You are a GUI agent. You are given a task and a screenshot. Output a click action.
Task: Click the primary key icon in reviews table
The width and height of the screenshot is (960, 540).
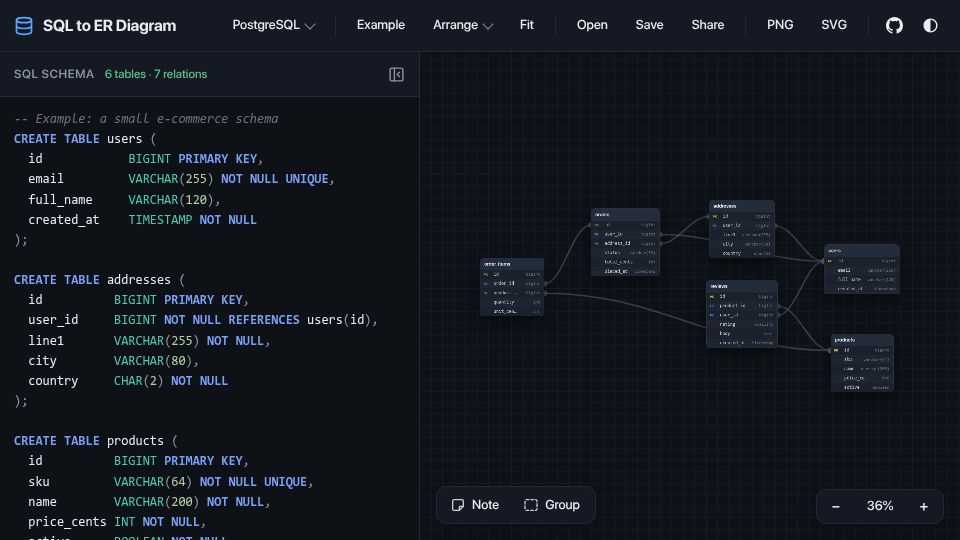[x=711, y=296]
